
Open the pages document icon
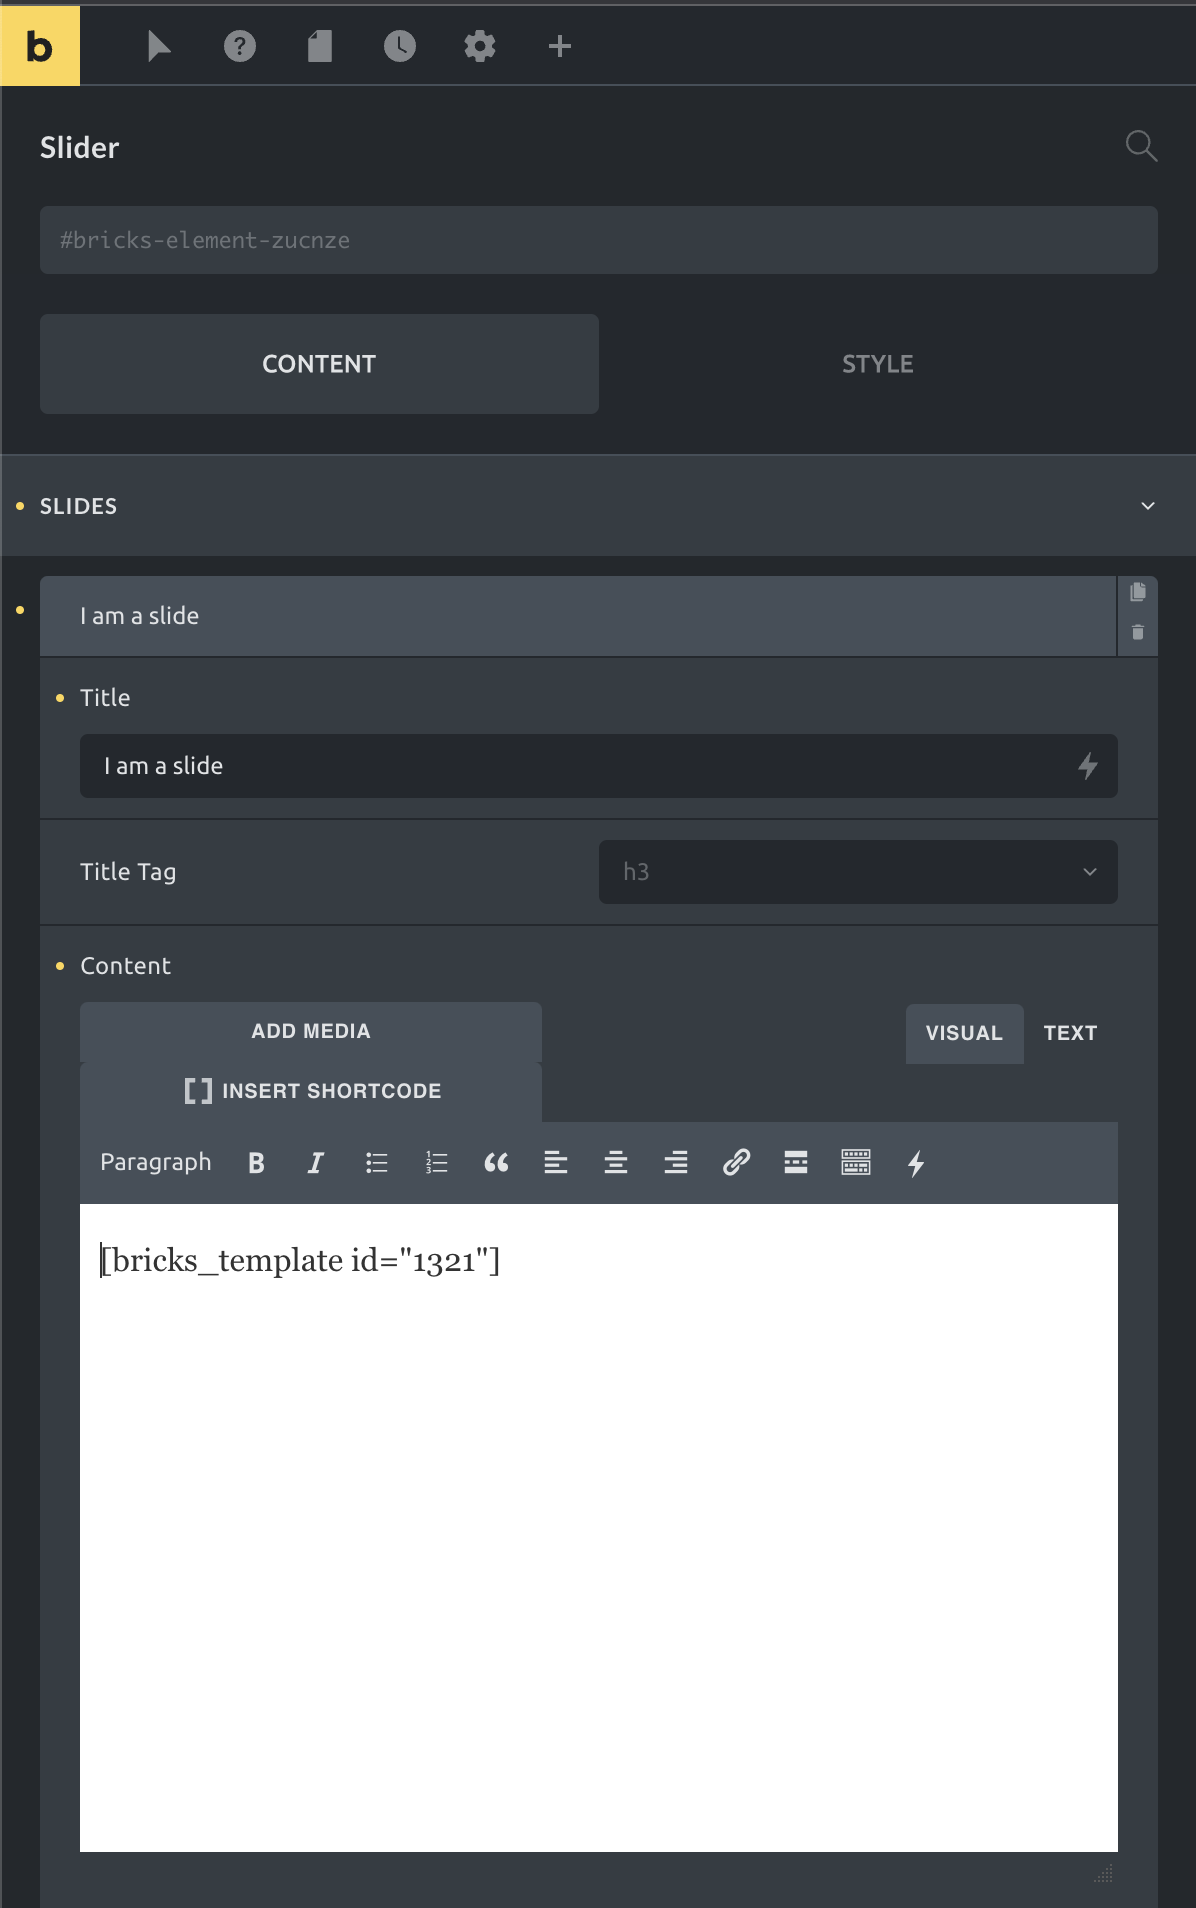point(320,46)
